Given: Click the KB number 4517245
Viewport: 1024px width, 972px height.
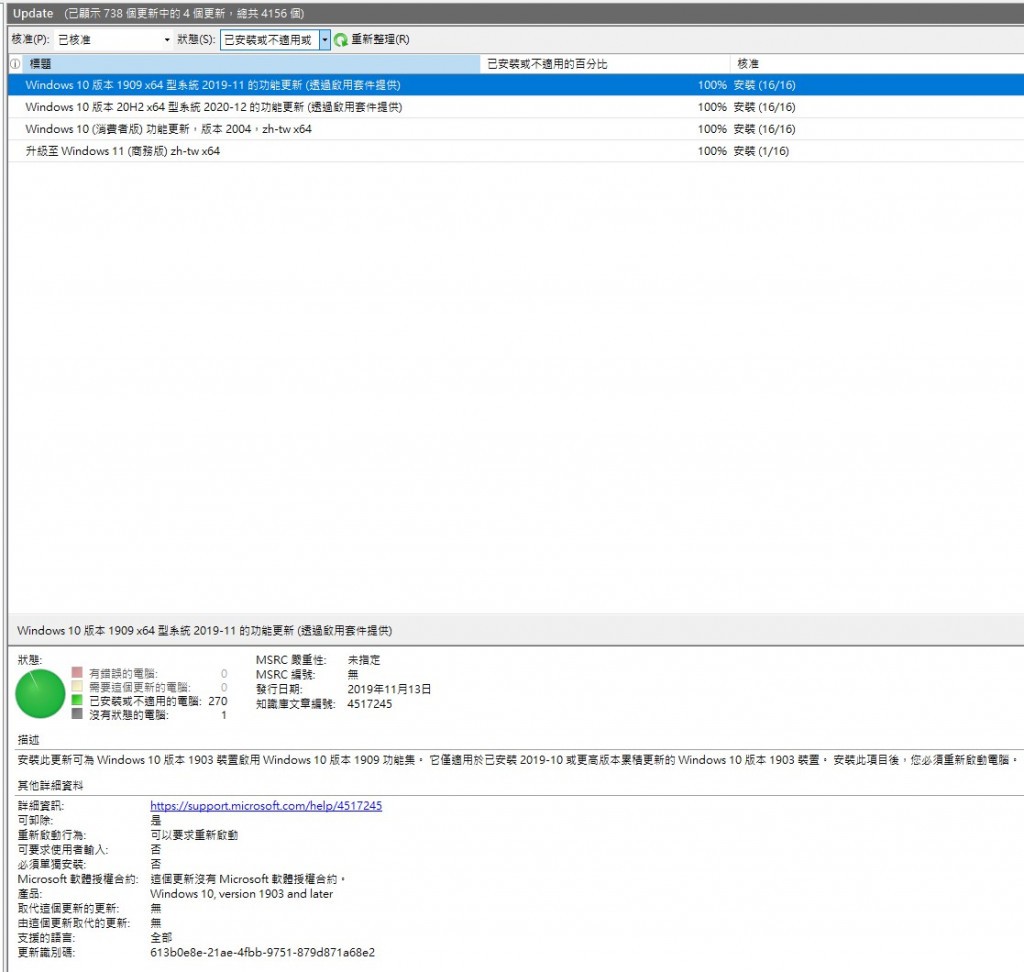Looking at the screenshot, I should pos(370,704).
